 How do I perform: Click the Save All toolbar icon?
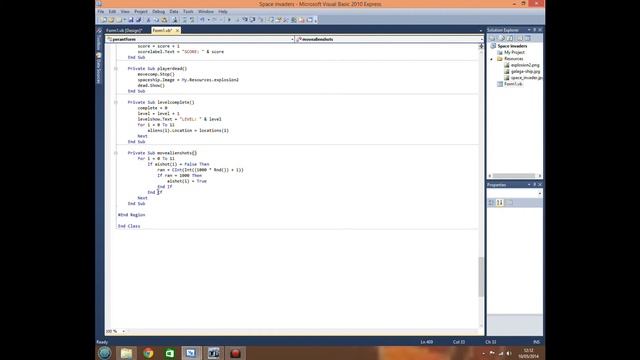138,20
